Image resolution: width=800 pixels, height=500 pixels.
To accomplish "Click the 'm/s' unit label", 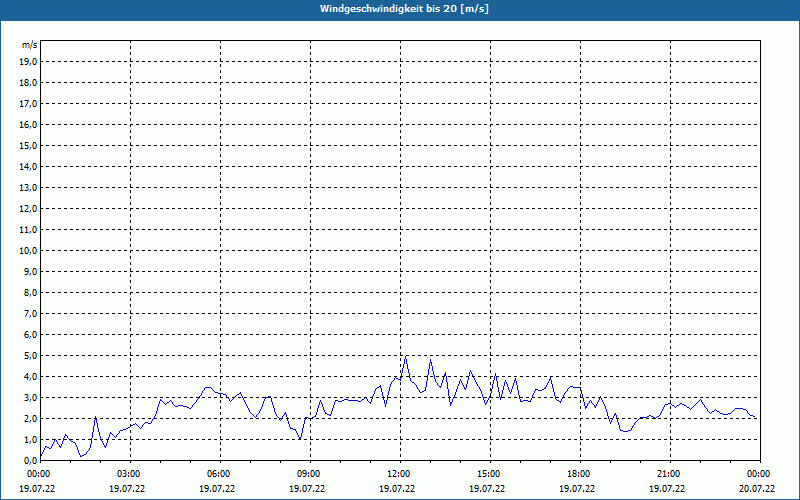I will (x=30, y=45).
